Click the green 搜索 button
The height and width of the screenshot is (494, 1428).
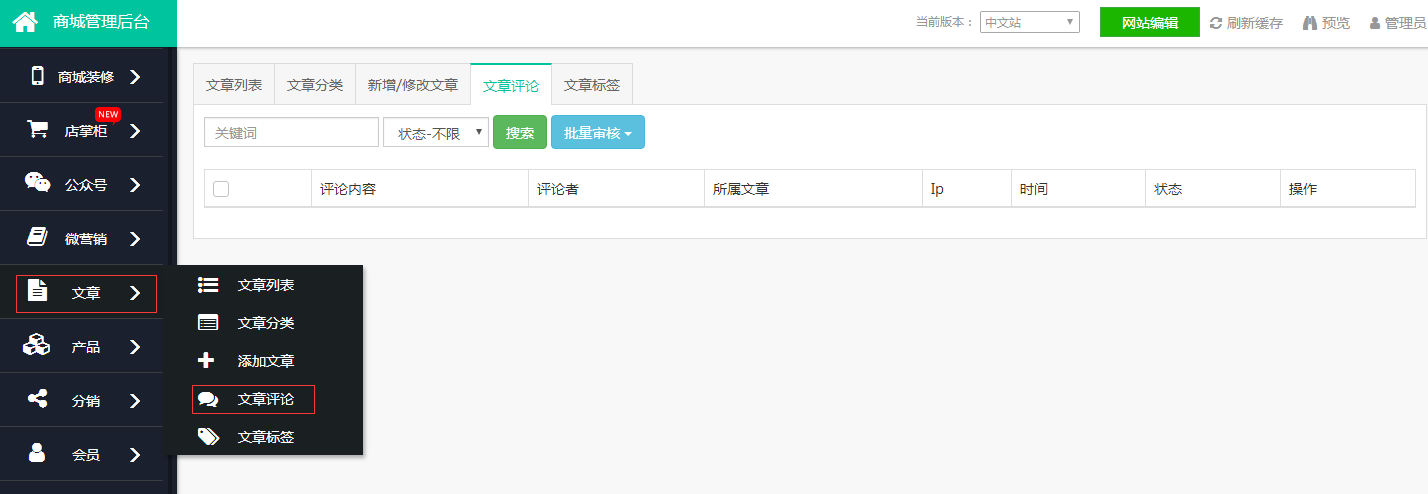(x=520, y=133)
